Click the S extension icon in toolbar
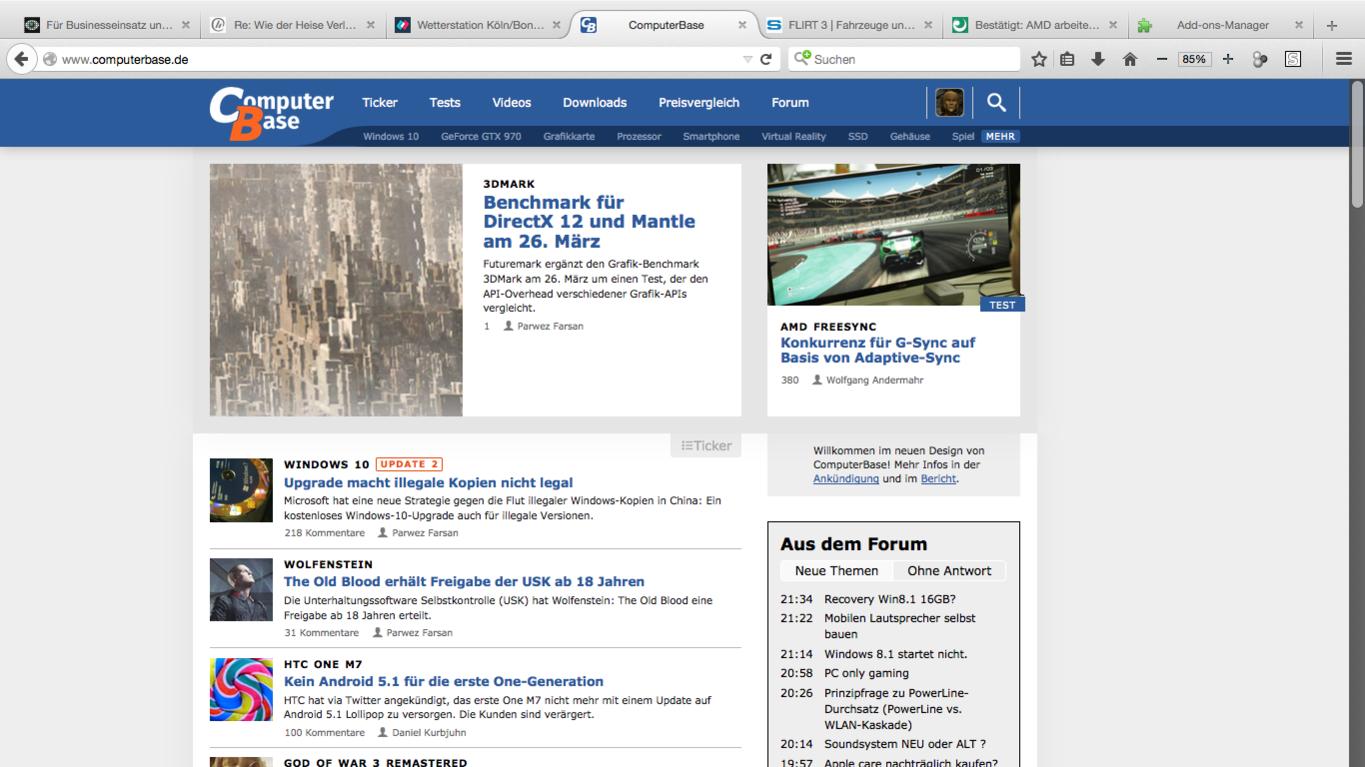The width and height of the screenshot is (1365, 767). 1293,59
